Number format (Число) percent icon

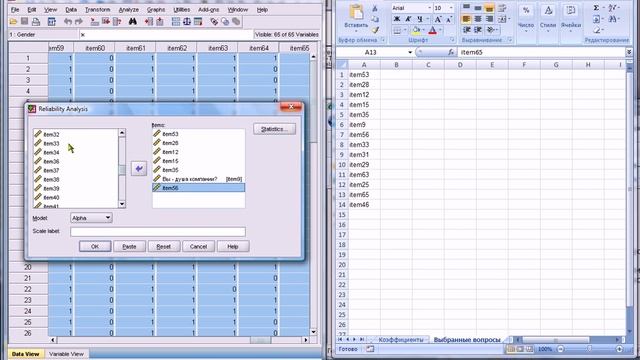(x=526, y=11)
